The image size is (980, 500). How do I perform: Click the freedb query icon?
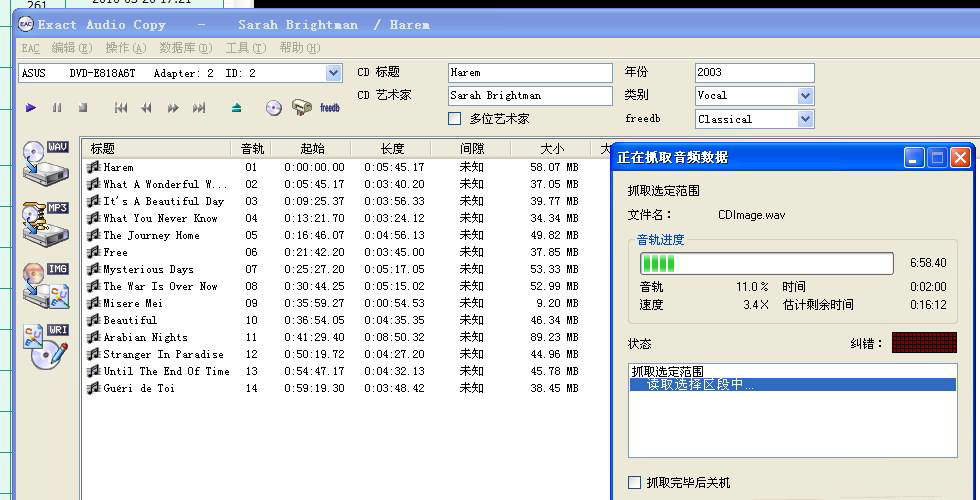302,108
